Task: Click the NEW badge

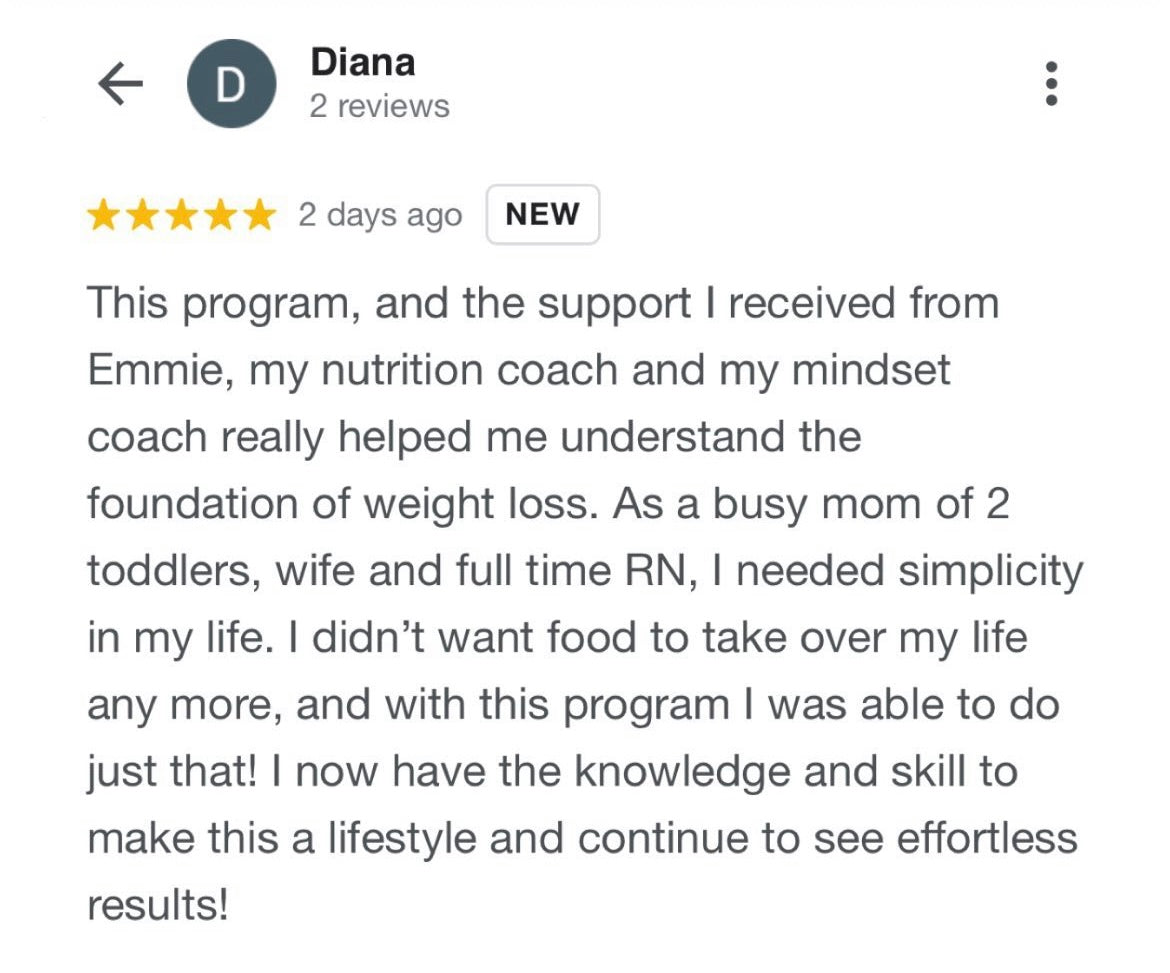Action: [x=542, y=215]
